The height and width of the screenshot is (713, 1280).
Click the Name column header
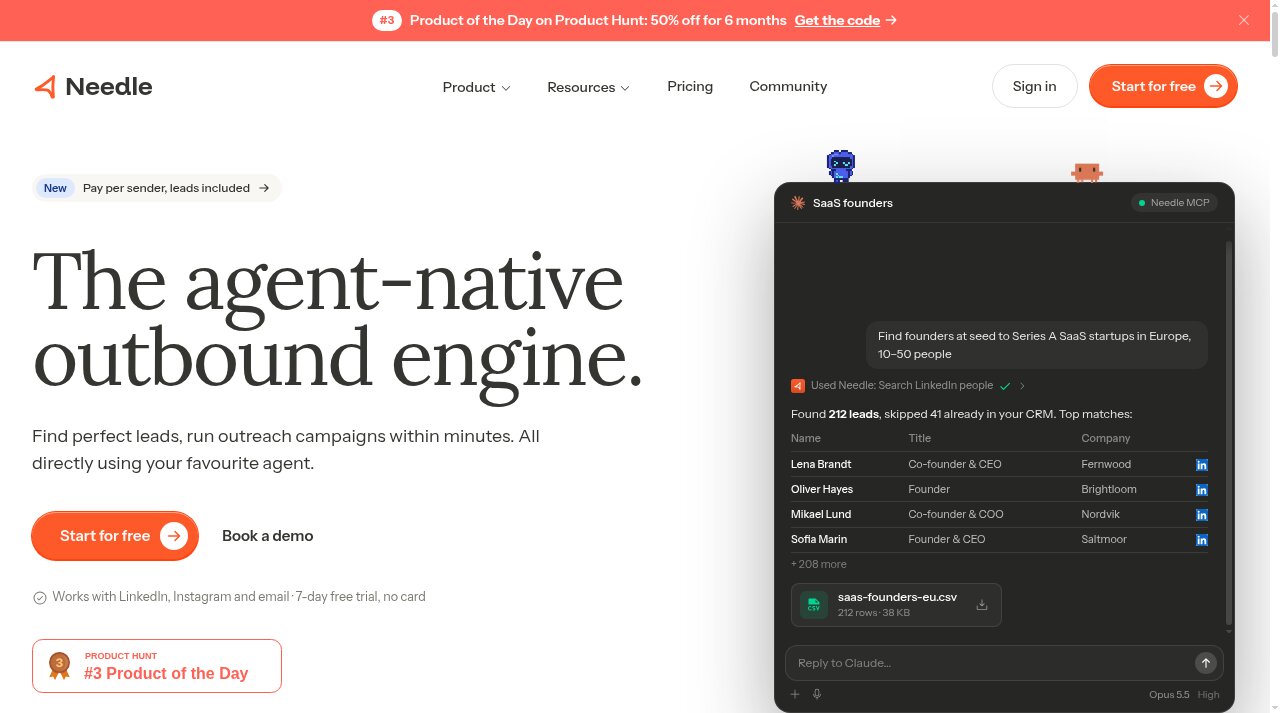pyautogui.click(x=806, y=438)
